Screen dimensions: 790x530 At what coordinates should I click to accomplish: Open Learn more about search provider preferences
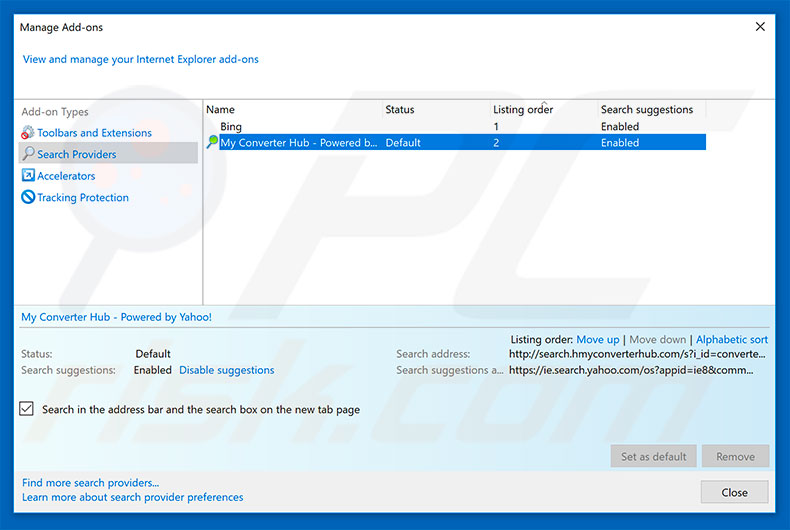pos(133,497)
